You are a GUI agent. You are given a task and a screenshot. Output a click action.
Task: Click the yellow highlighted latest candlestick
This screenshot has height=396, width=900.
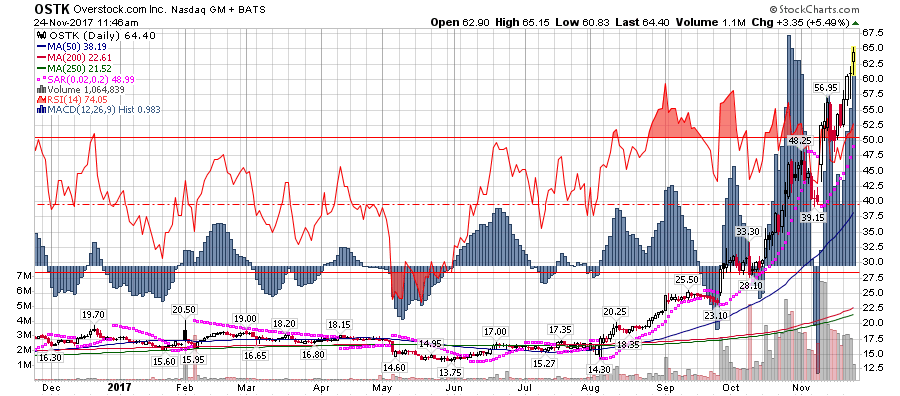pyautogui.click(x=854, y=61)
